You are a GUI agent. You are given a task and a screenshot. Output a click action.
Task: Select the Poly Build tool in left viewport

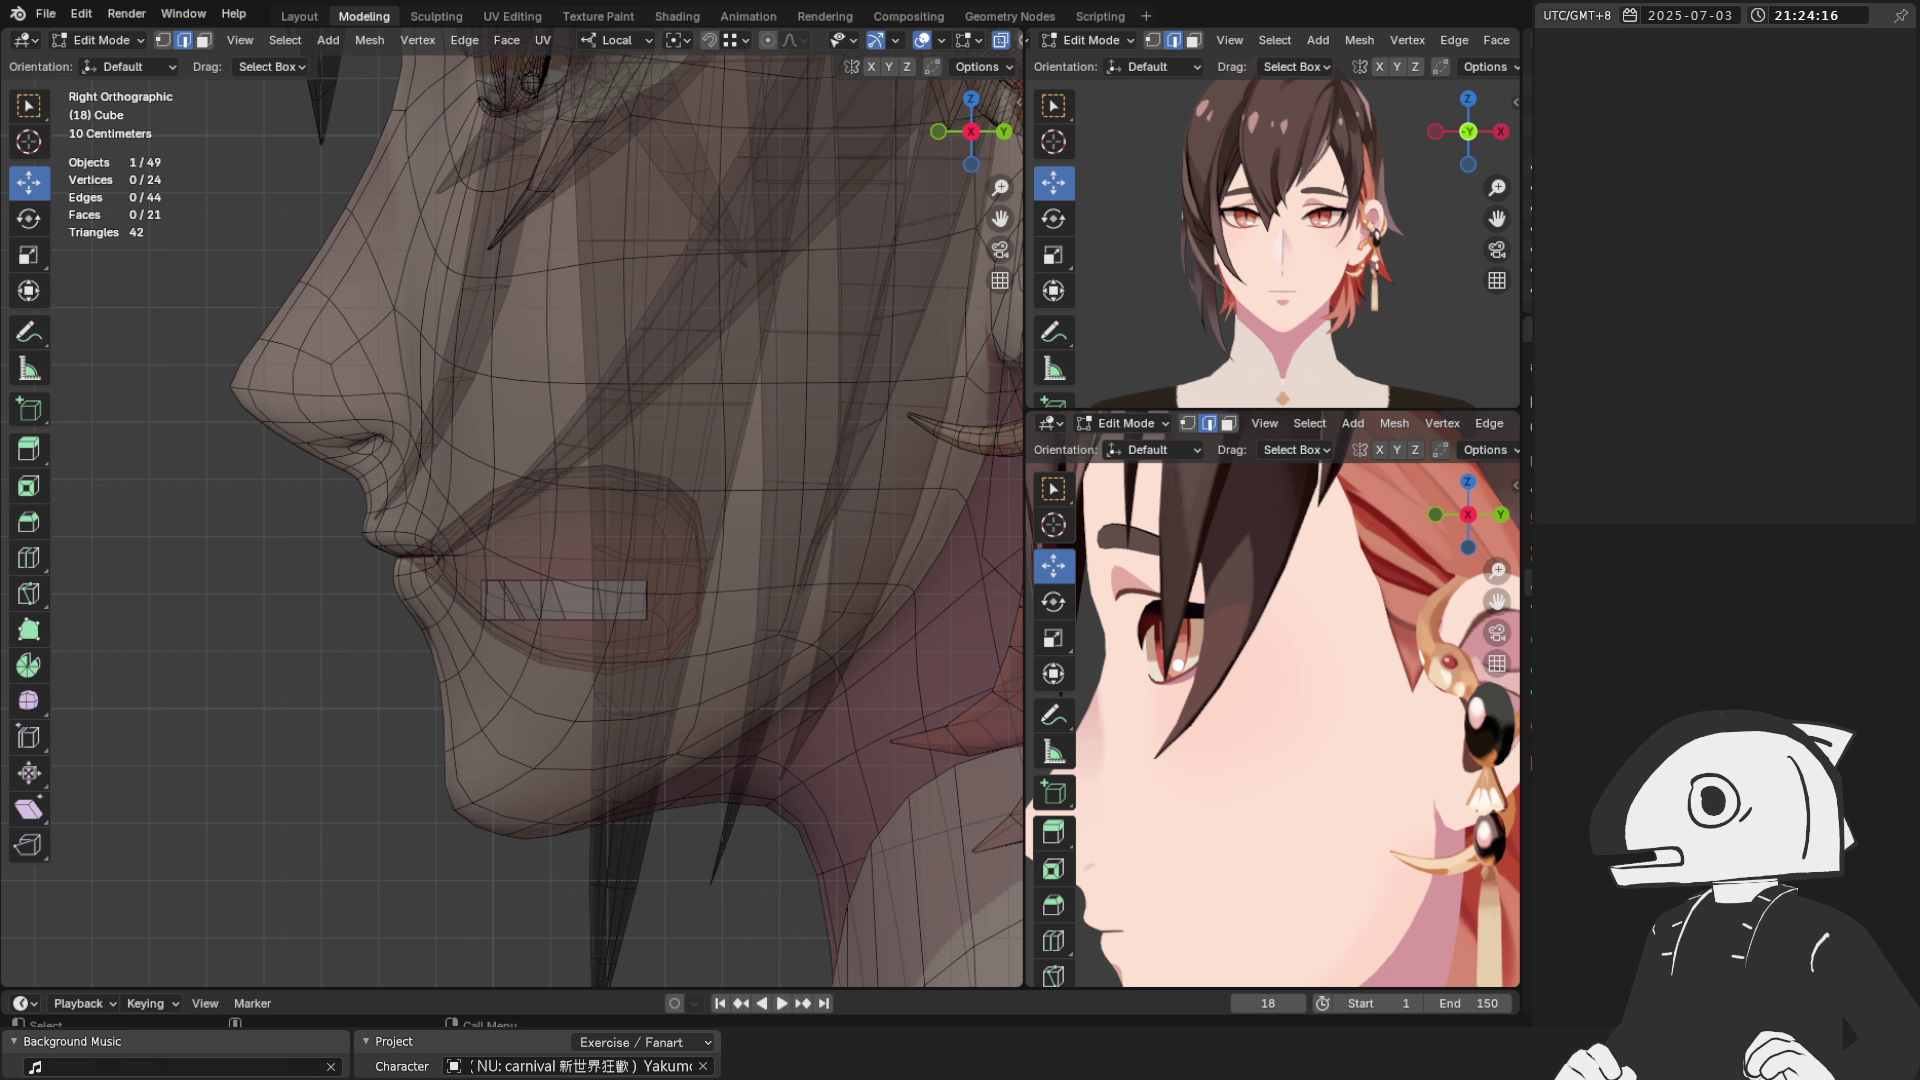point(29,630)
